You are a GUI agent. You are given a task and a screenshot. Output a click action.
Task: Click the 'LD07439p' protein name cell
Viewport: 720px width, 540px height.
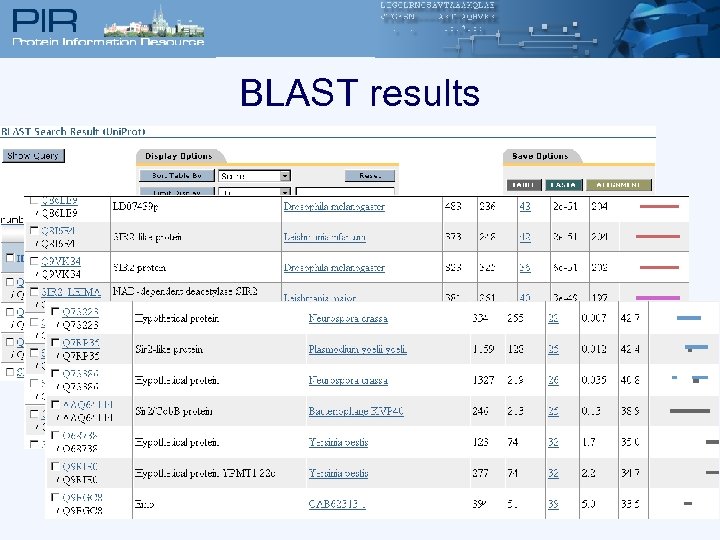tap(135, 207)
